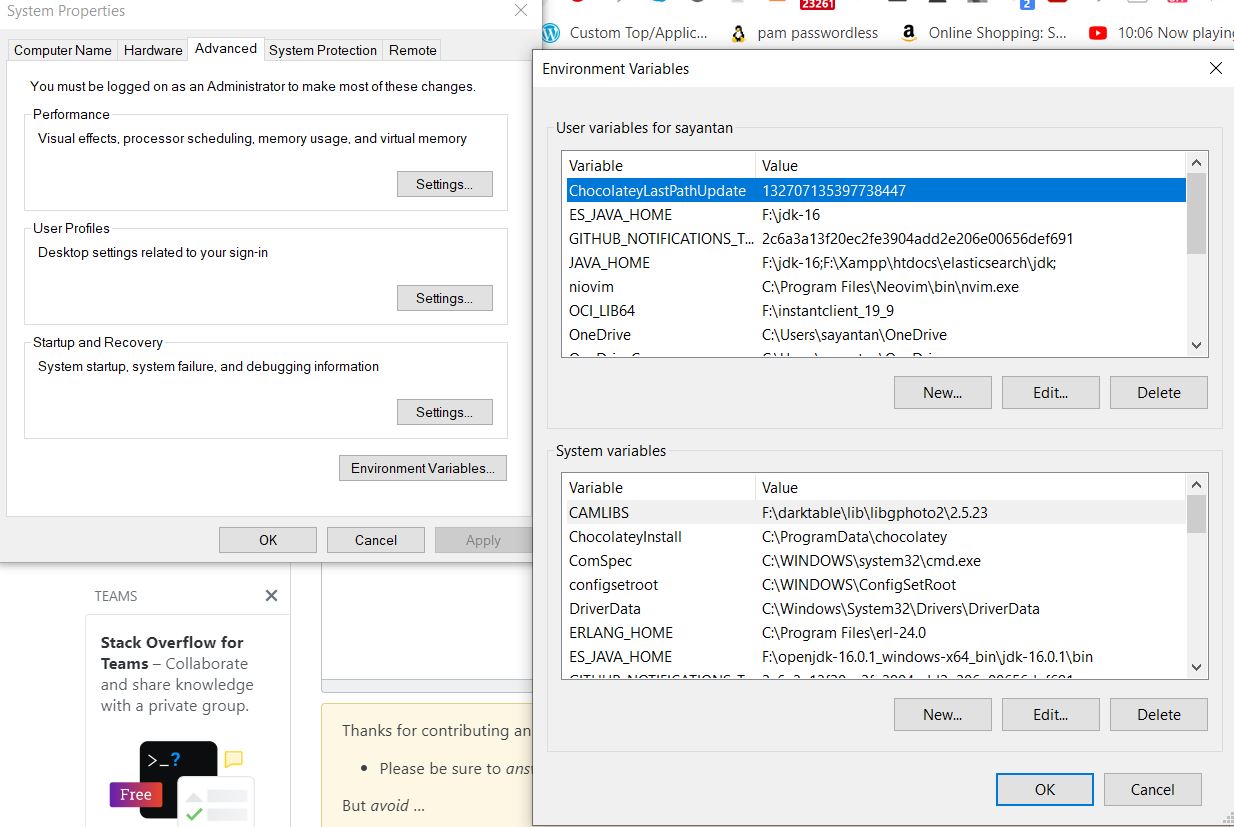The height and width of the screenshot is (827, 1234).
Task: Sort user variables by Value column header
Action: coord(970,166)
